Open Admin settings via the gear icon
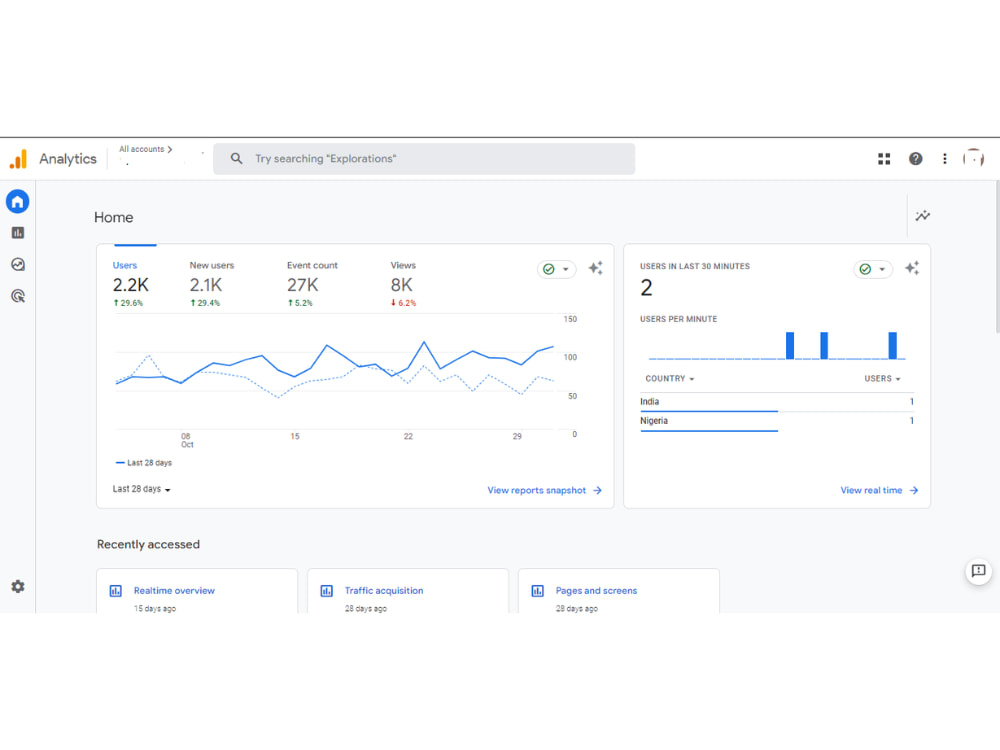 [x=17, y=587]
